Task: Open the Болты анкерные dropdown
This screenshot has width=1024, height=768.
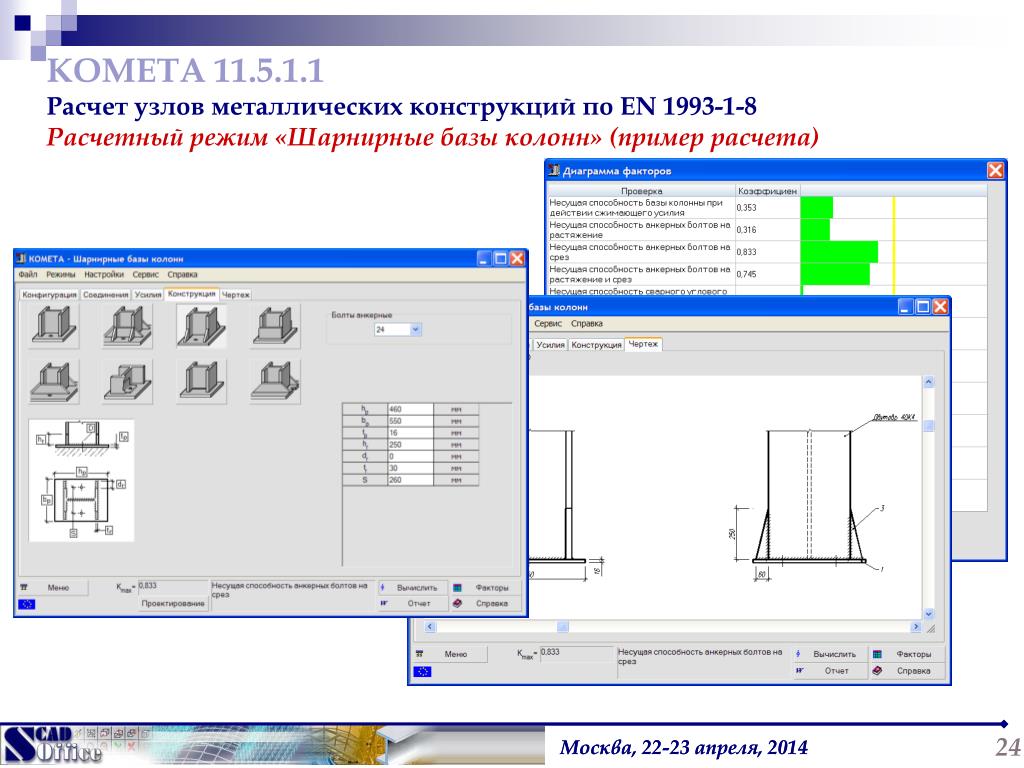Action: tap(415, 330)
